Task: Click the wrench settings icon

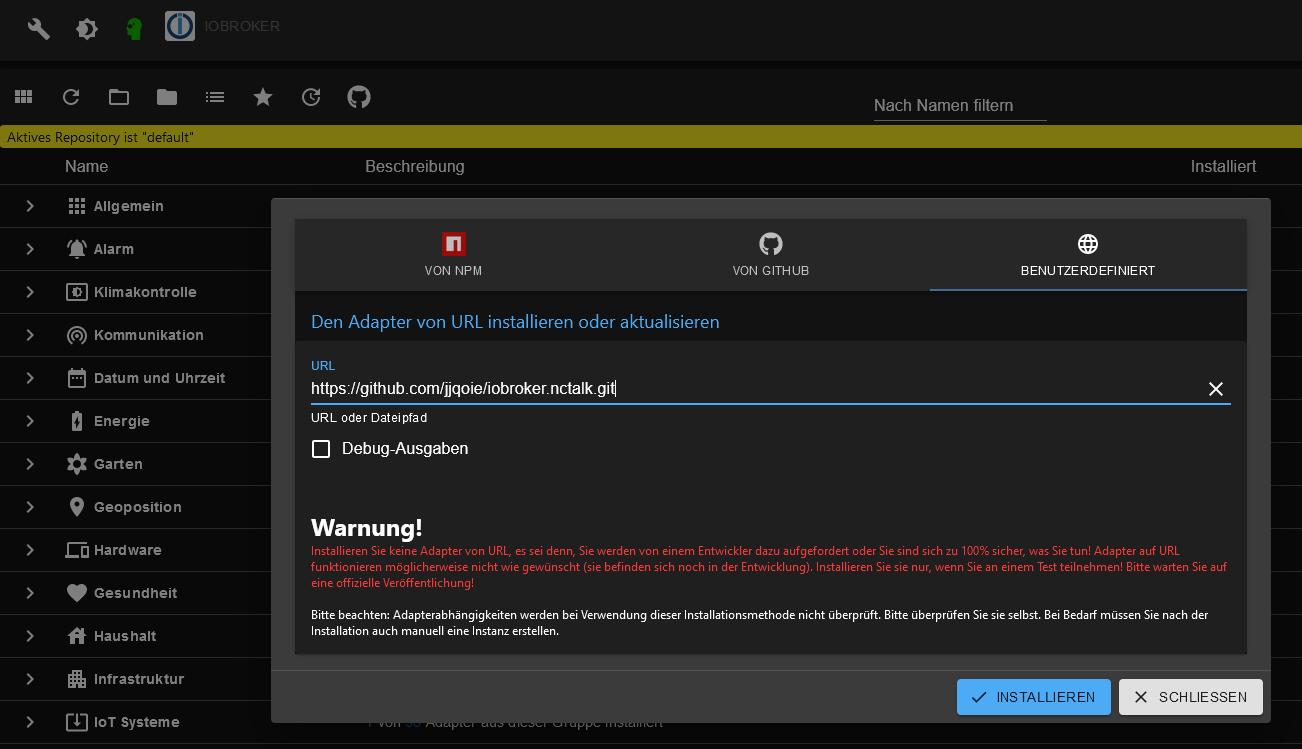Action: pos(38,28)
